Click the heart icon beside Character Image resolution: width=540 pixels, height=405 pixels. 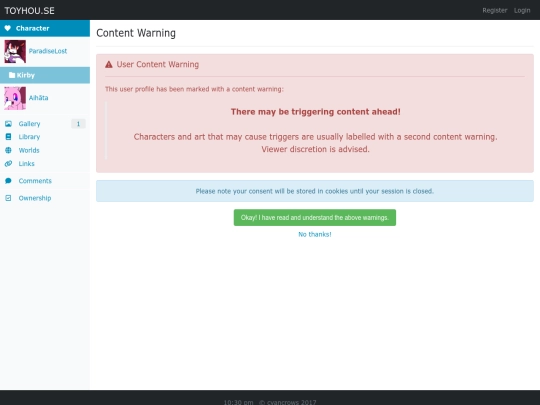[x=8, y=28]
